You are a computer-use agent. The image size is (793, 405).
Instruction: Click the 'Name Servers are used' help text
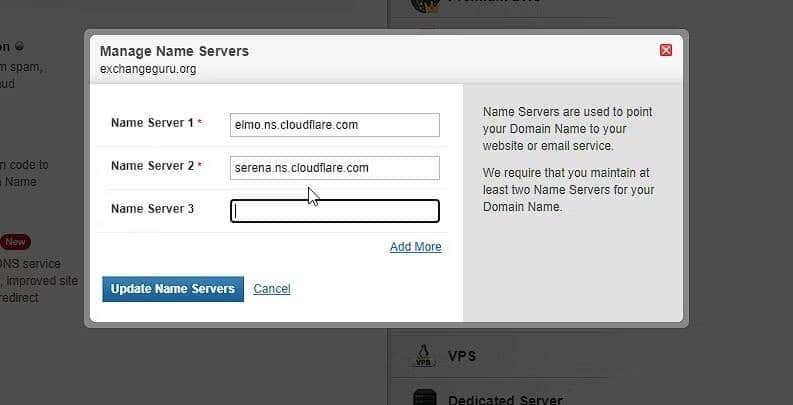pos(567,129)
